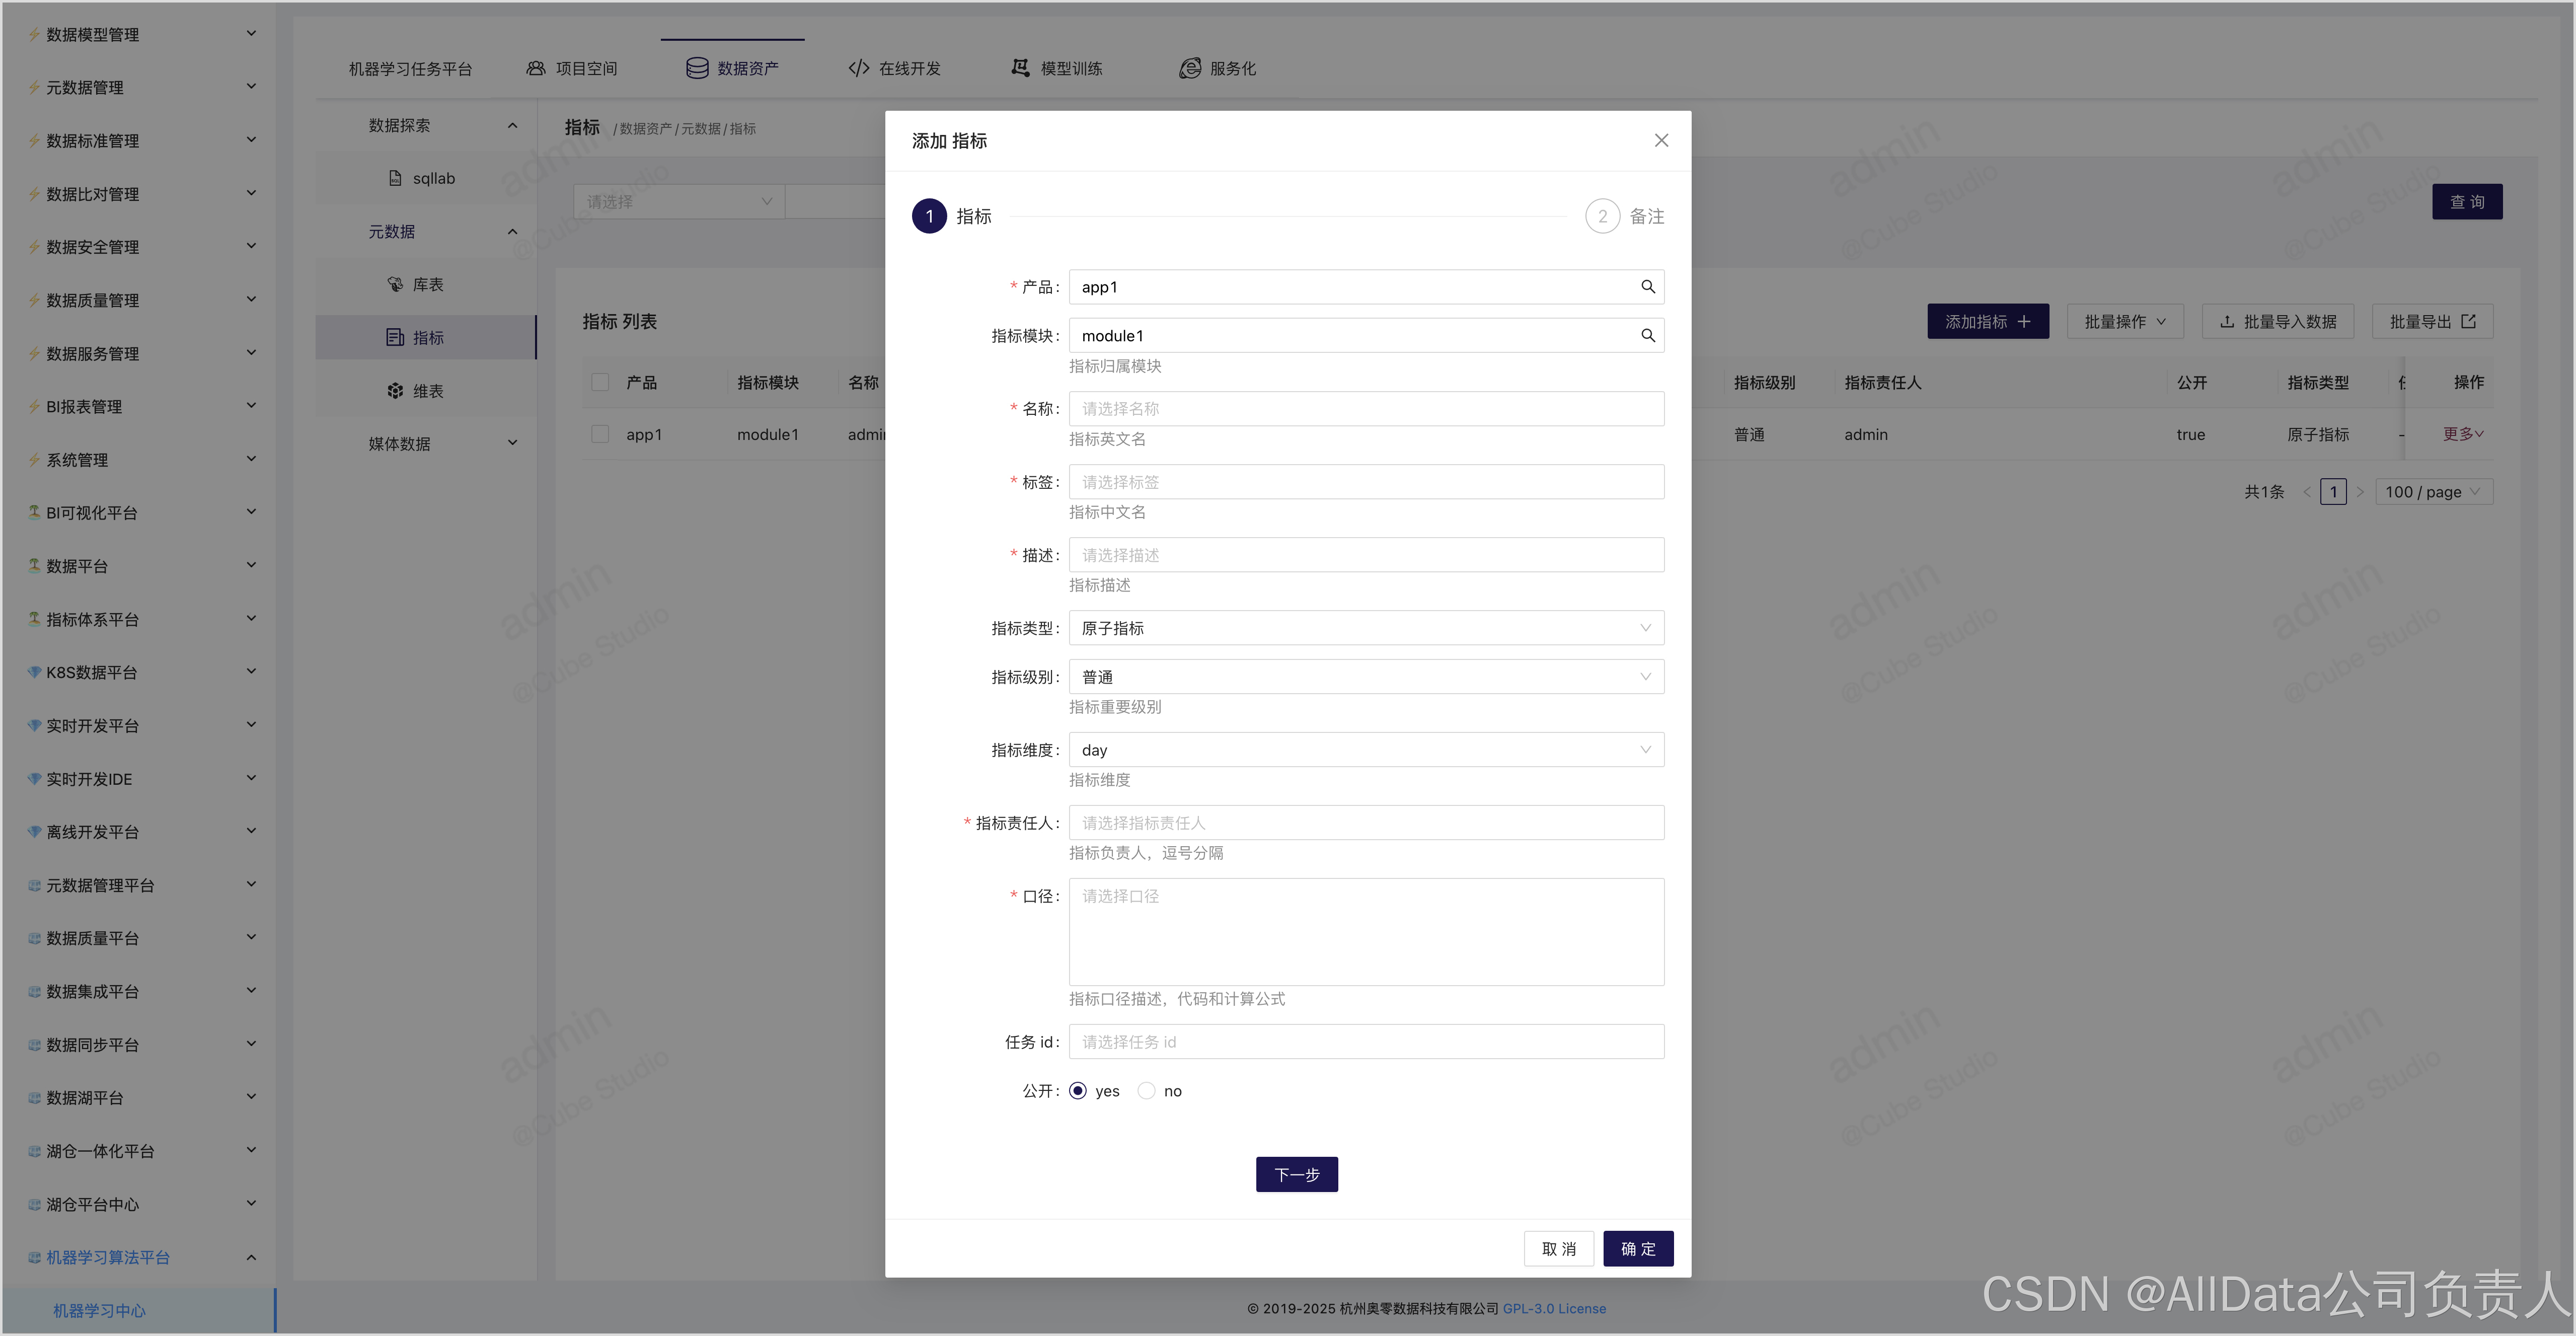Open the GPL-3.0 License link
This screenshot has height=1336, width=2576.
(x=1554, y=1309)
